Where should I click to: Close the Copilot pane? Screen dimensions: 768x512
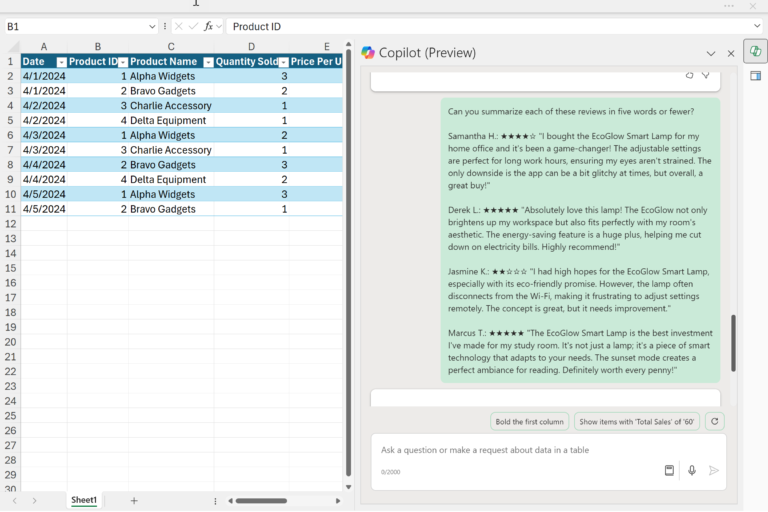point(731,53)
